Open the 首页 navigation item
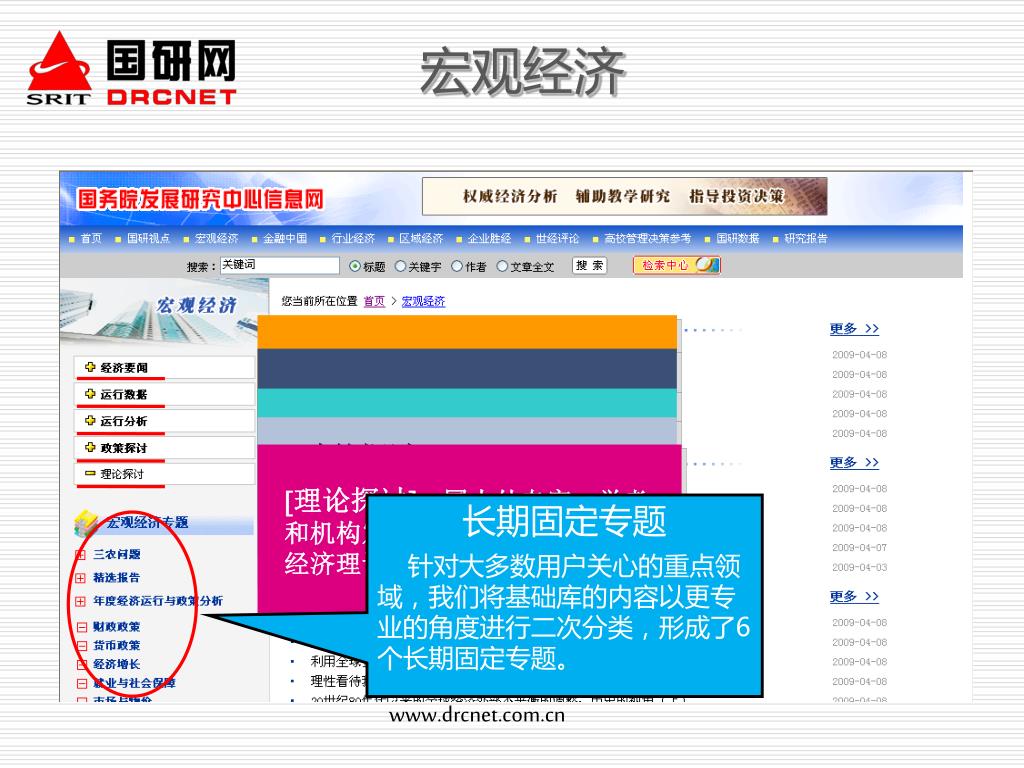 (x=91, y=238)
